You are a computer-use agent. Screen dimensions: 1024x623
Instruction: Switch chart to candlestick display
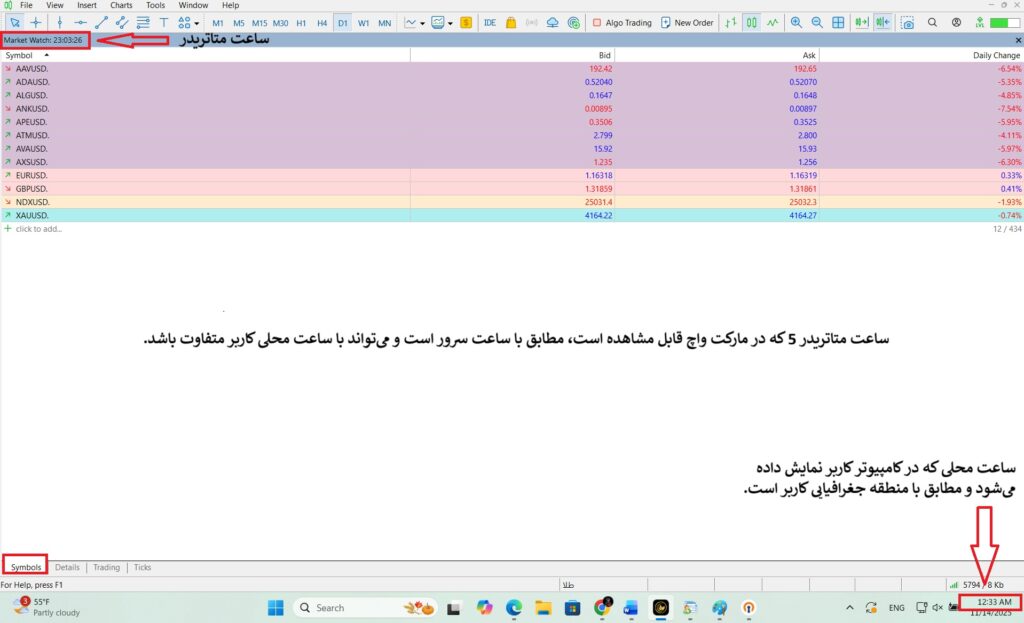(x=751, y=22)
